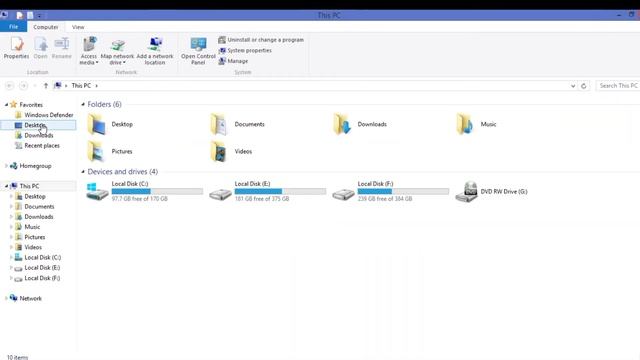Collapse Devices and drives (4) group
The image size is (640, 360).
click(83, 172)
